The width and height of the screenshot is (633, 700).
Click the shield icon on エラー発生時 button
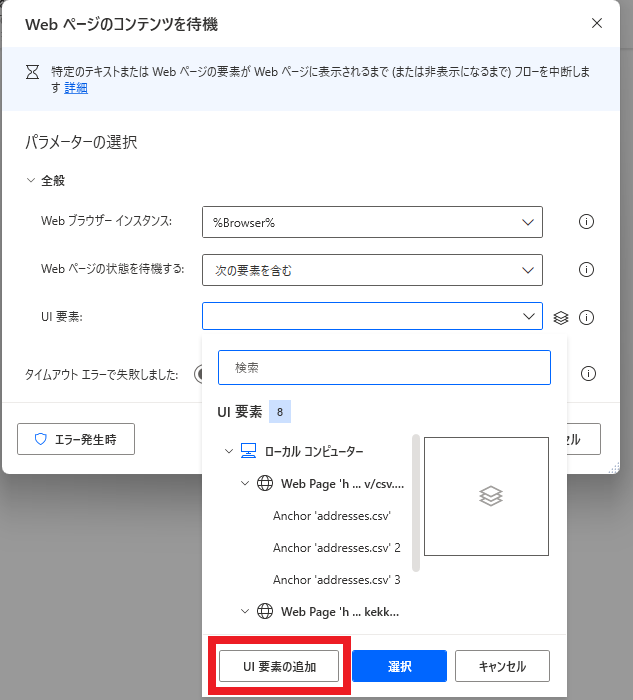tap(41, 439)
